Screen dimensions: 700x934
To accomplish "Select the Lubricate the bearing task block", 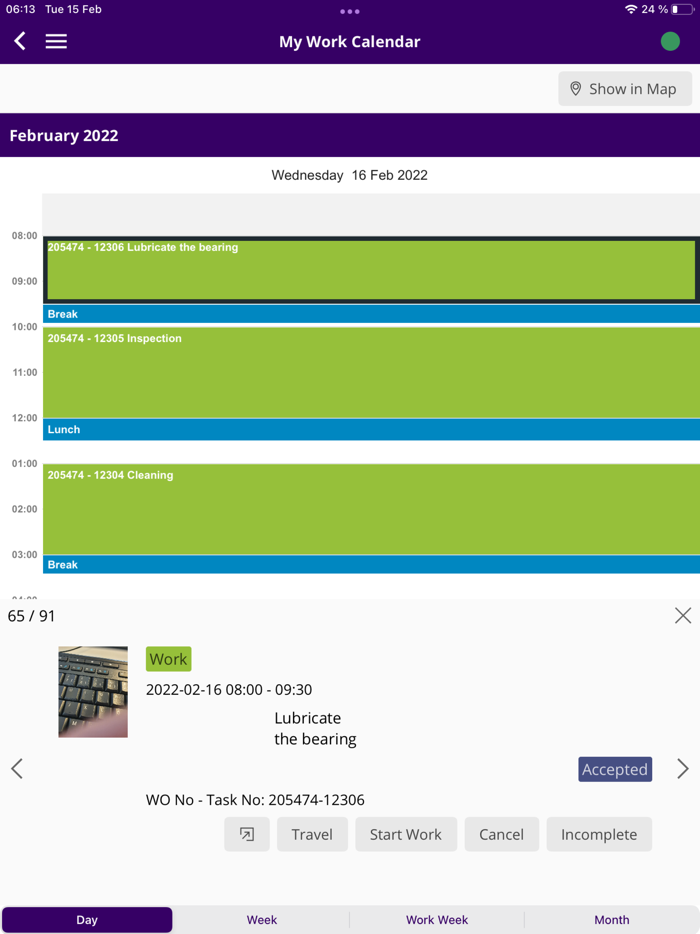I will pos(371,270).
